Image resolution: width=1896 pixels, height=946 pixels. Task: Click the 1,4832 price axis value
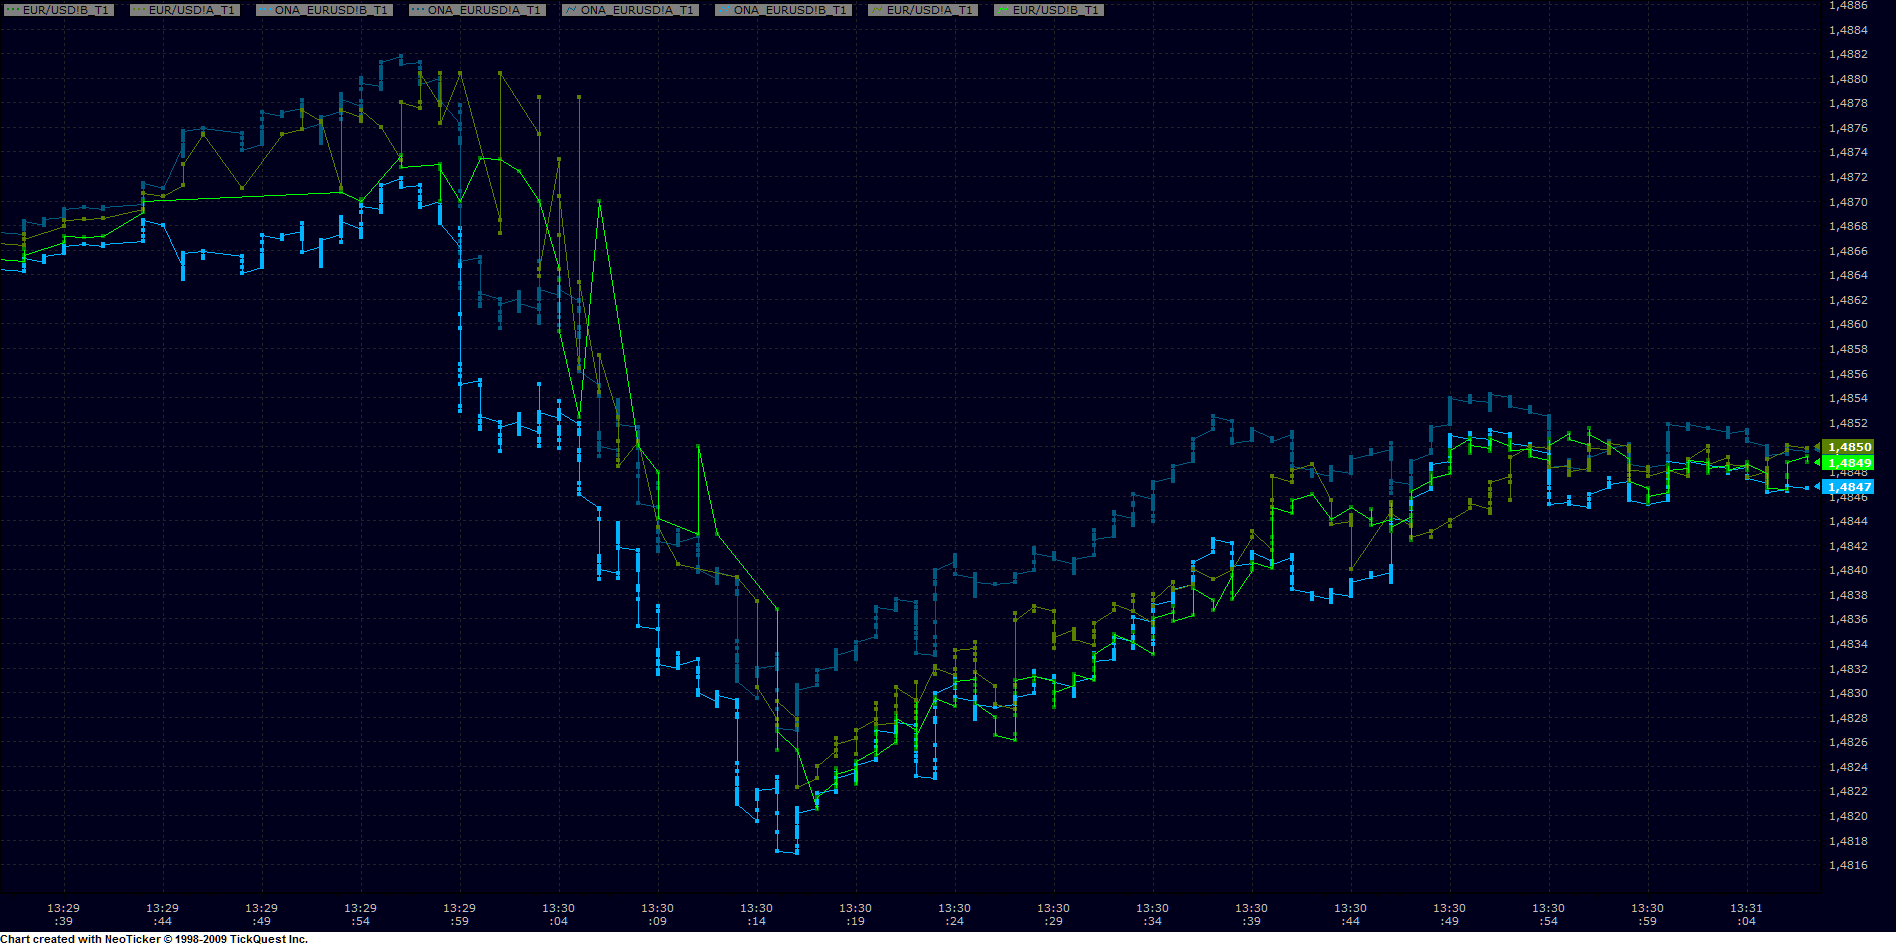point(1848,669)
